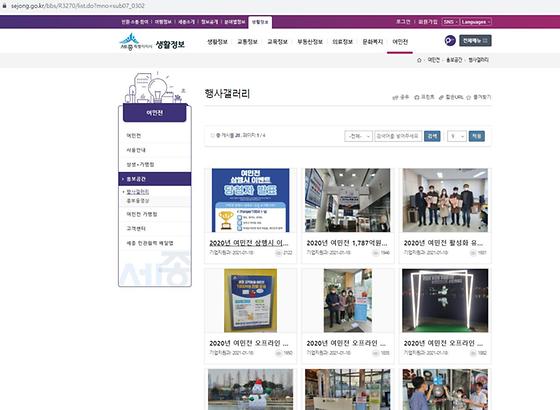Open 분야별정보 in top bar
The height and width of the screenshot is (410, 560).
tap(235, 22)
